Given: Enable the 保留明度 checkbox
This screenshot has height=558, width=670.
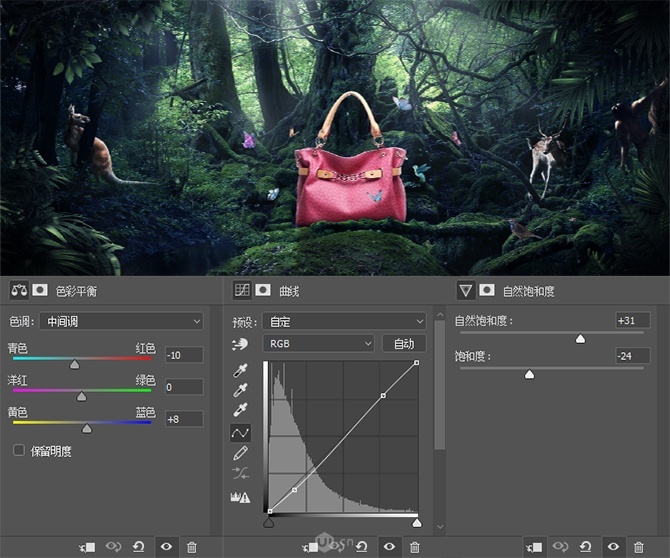Looking at the screenshot, I should click(x=19, y=450).
